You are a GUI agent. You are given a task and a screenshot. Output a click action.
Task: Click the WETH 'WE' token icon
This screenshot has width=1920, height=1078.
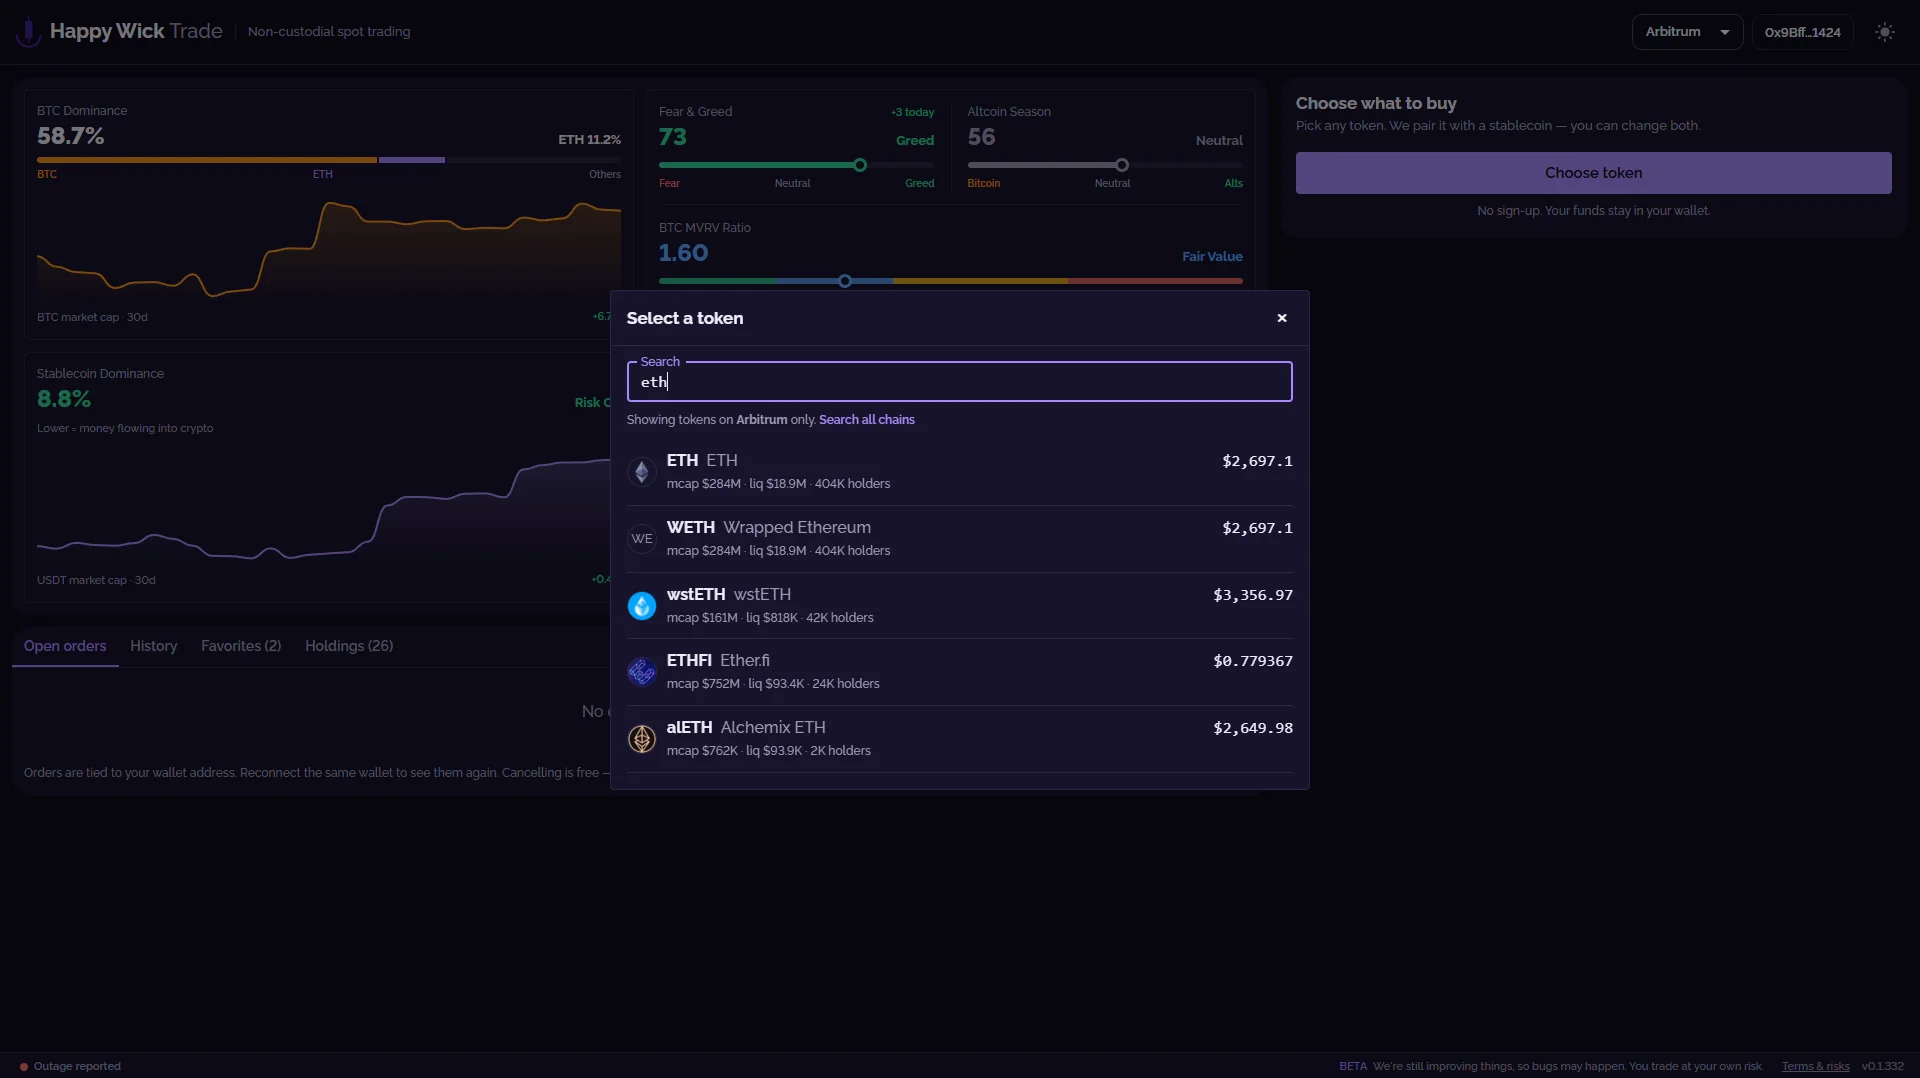coord(642,539)
